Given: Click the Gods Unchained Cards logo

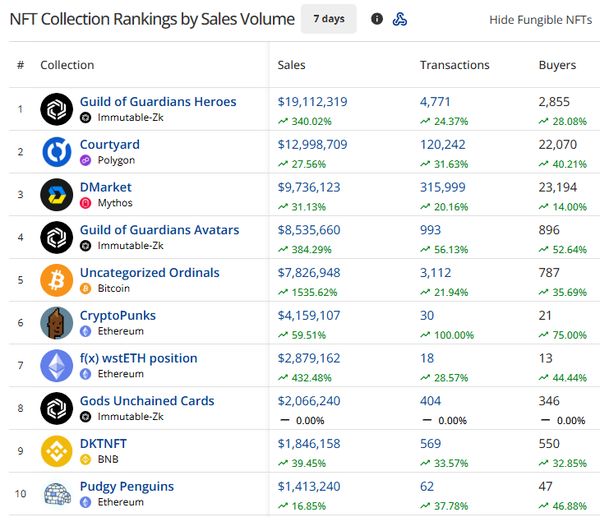Looking at the screenshot, I should click(x=57, y=408).
